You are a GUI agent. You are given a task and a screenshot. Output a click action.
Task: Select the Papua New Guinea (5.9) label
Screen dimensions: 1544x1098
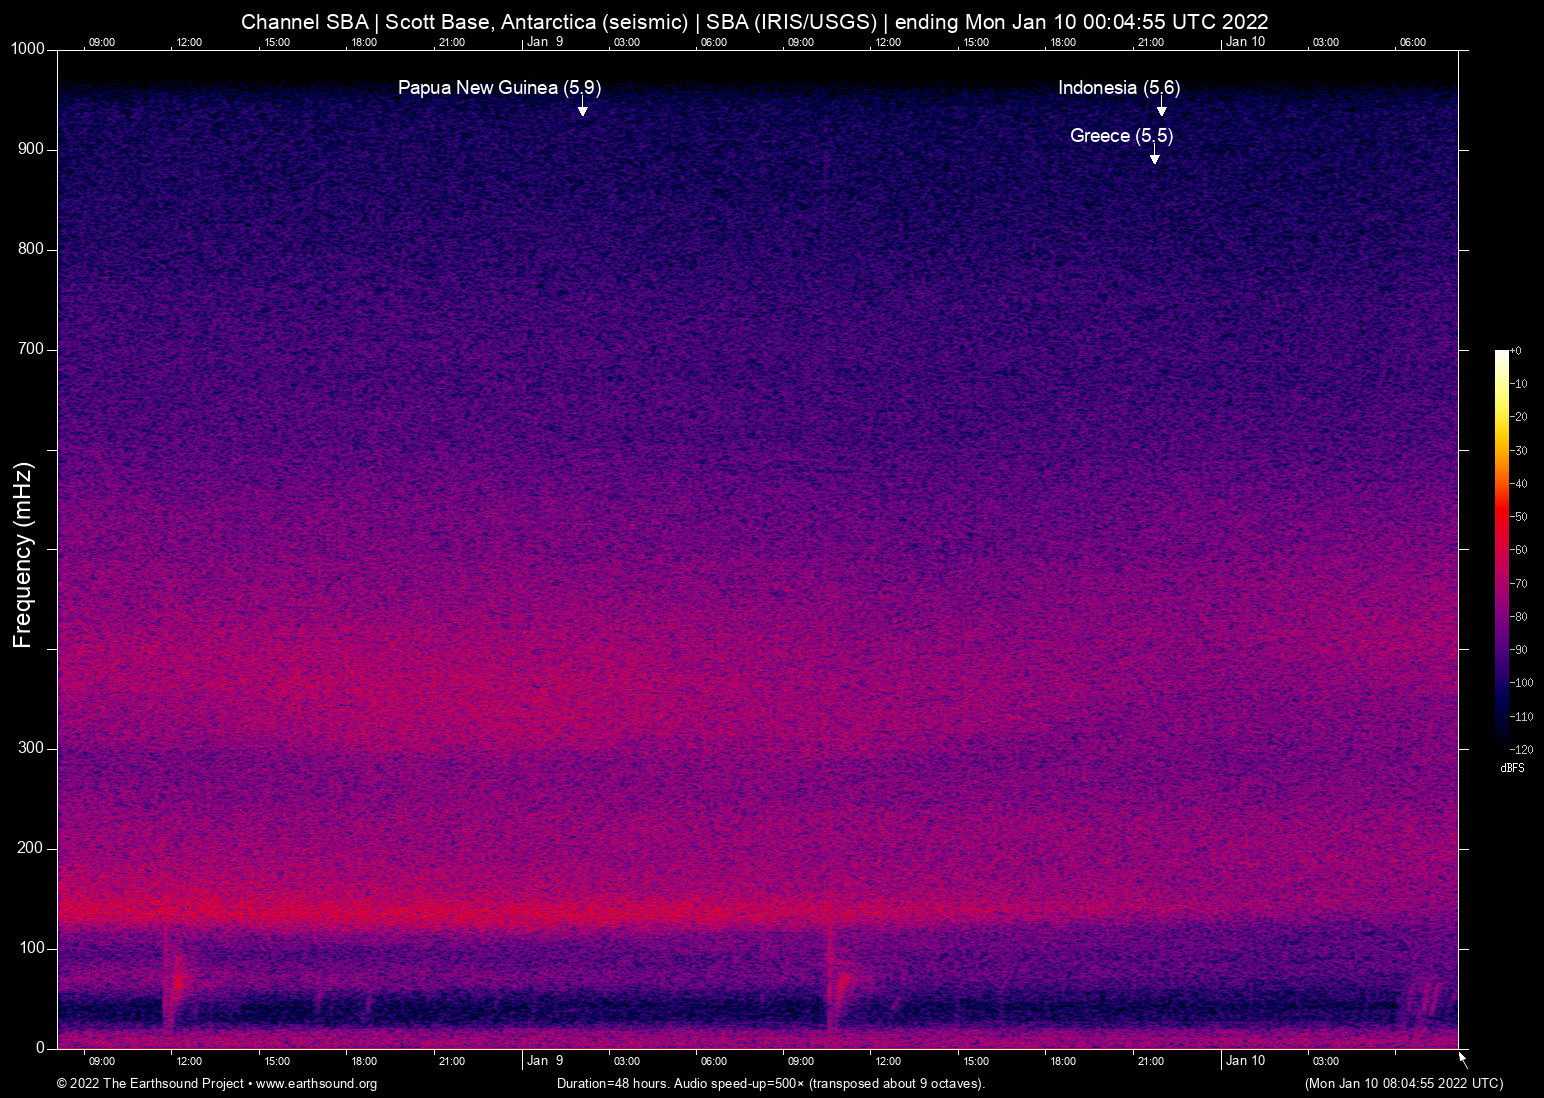pyautogui.click(x=500, y=88)
